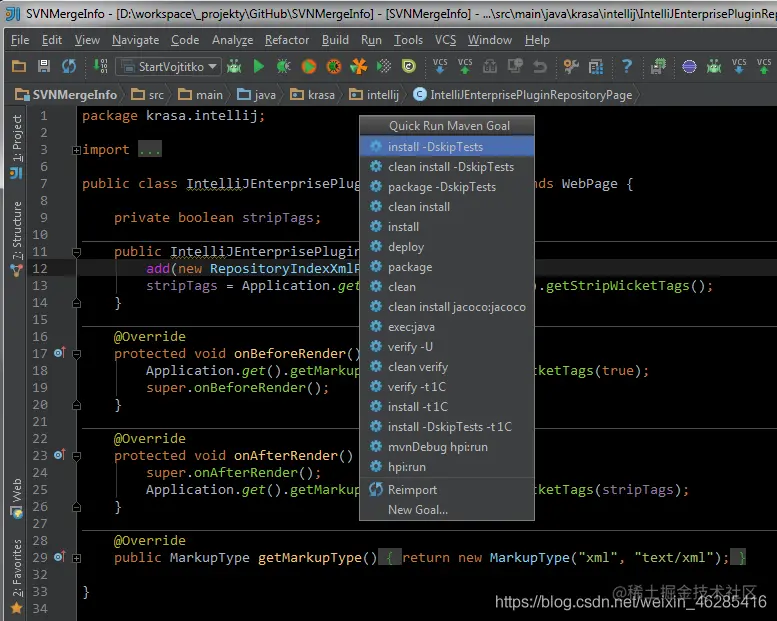The image size is (777, 621).
Task: Expand the getMarkupType method at line 29
Action: pyautogui.click(x=76, y=558)
